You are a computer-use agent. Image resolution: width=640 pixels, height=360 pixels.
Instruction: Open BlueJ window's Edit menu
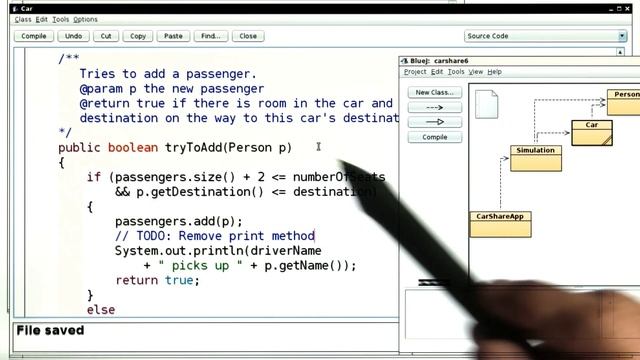437,72
